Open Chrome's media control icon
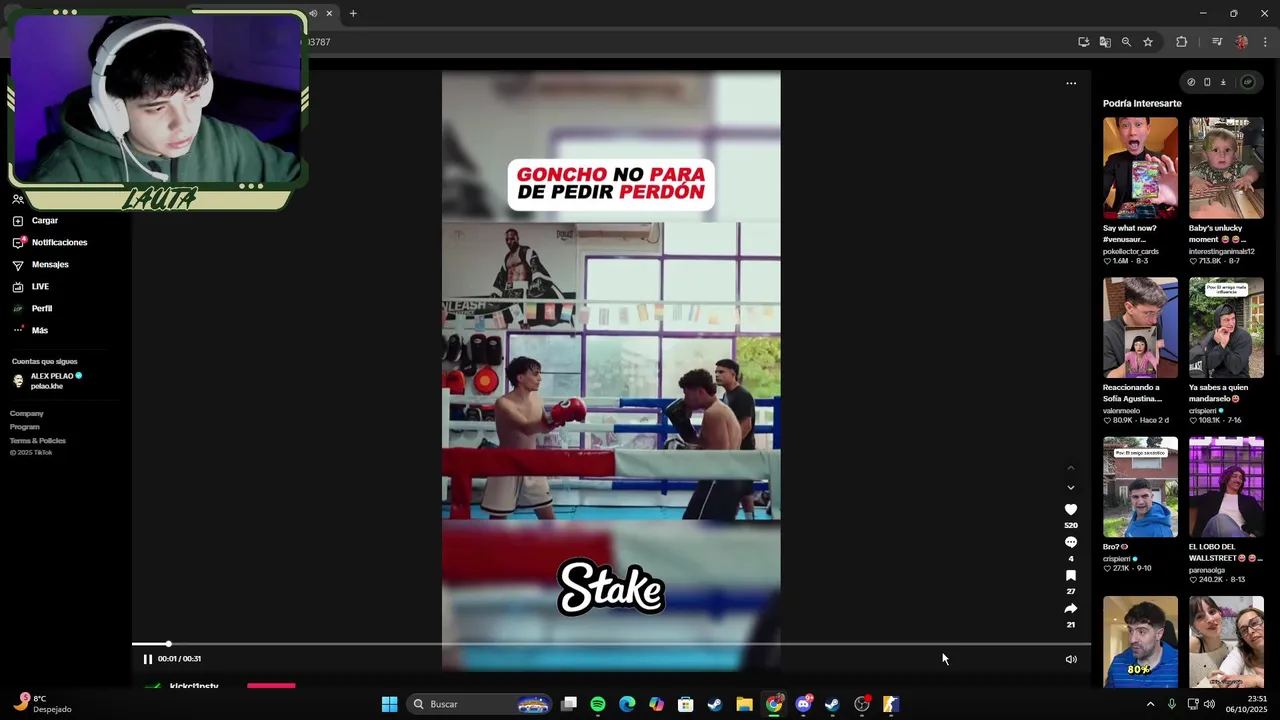1280x720 pixels. pyautogui.click(x=1217, y=42)
